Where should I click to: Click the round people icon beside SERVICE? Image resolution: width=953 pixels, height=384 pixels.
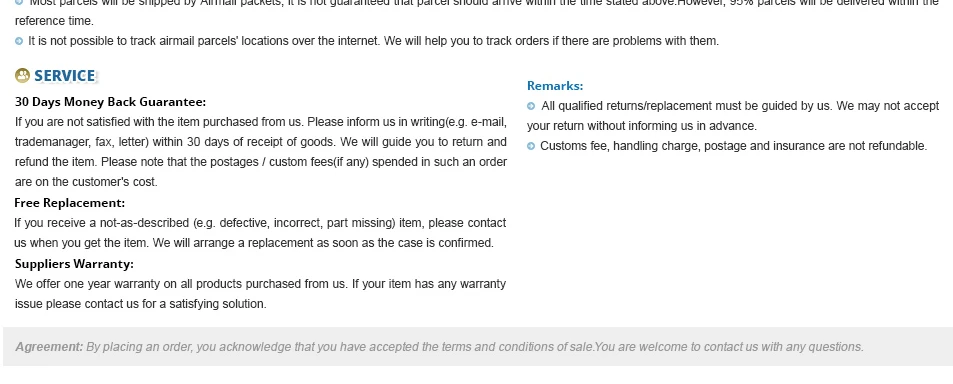tap(22, 75)
